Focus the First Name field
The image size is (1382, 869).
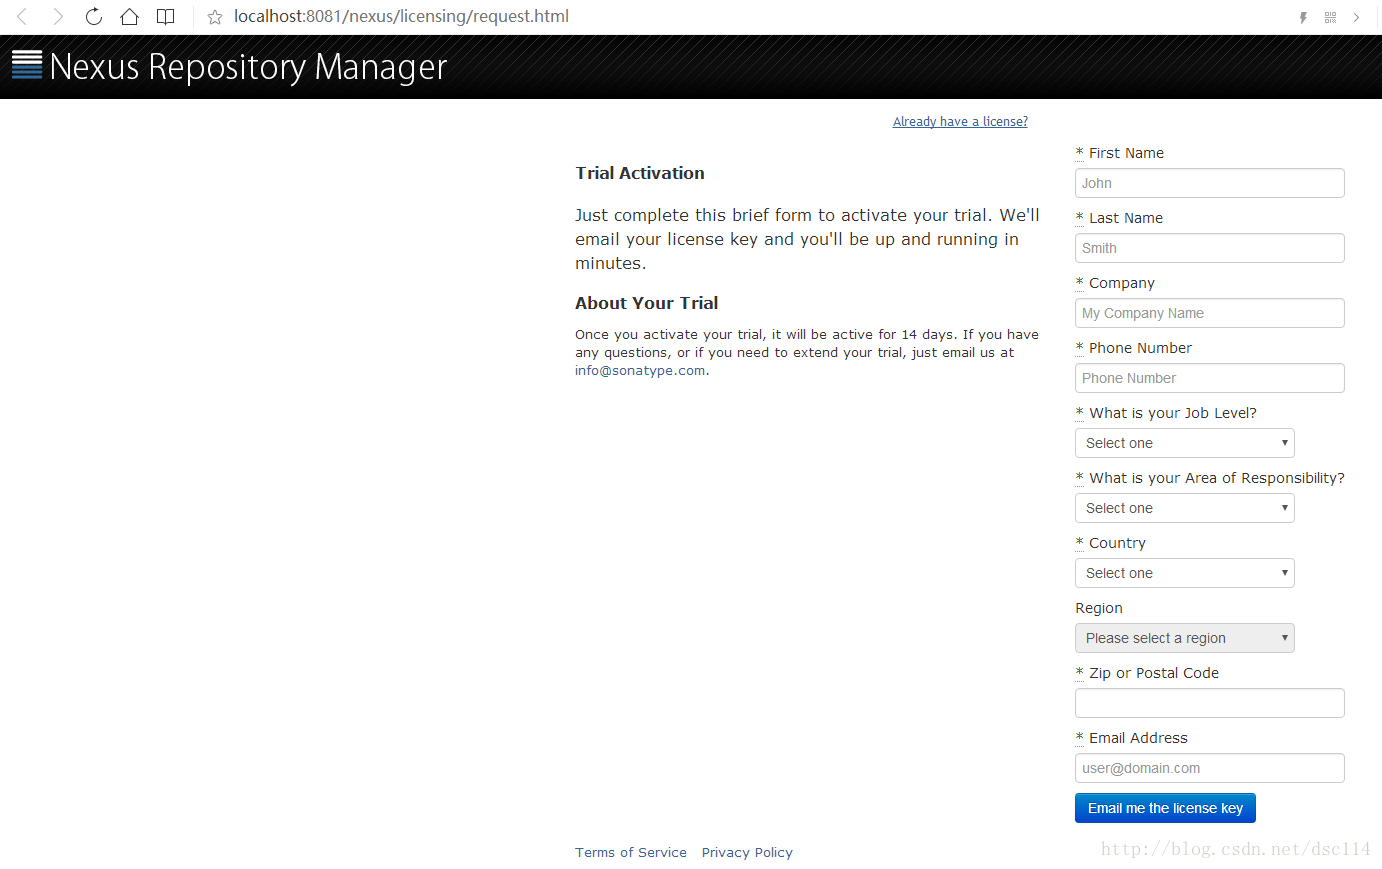click(1210, 183)
